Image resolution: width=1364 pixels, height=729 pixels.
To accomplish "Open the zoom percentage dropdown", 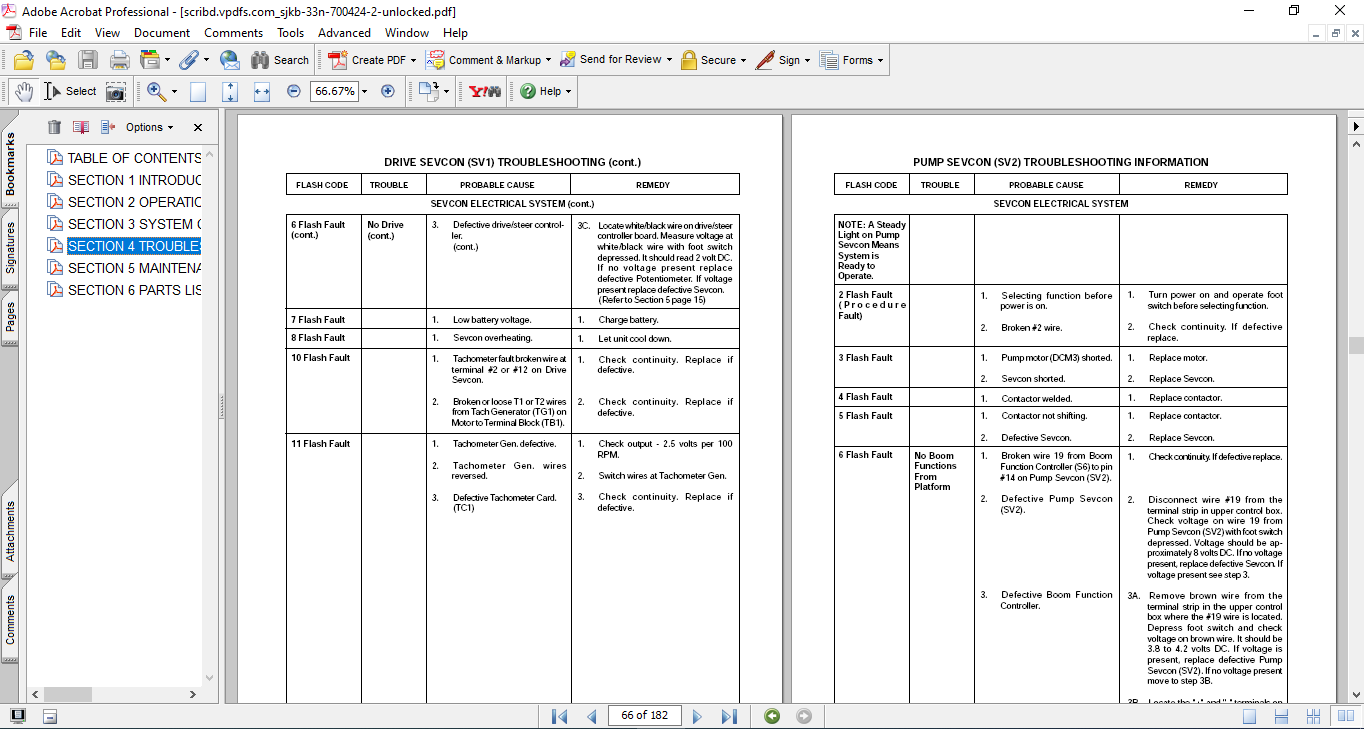I will [364, 92].
